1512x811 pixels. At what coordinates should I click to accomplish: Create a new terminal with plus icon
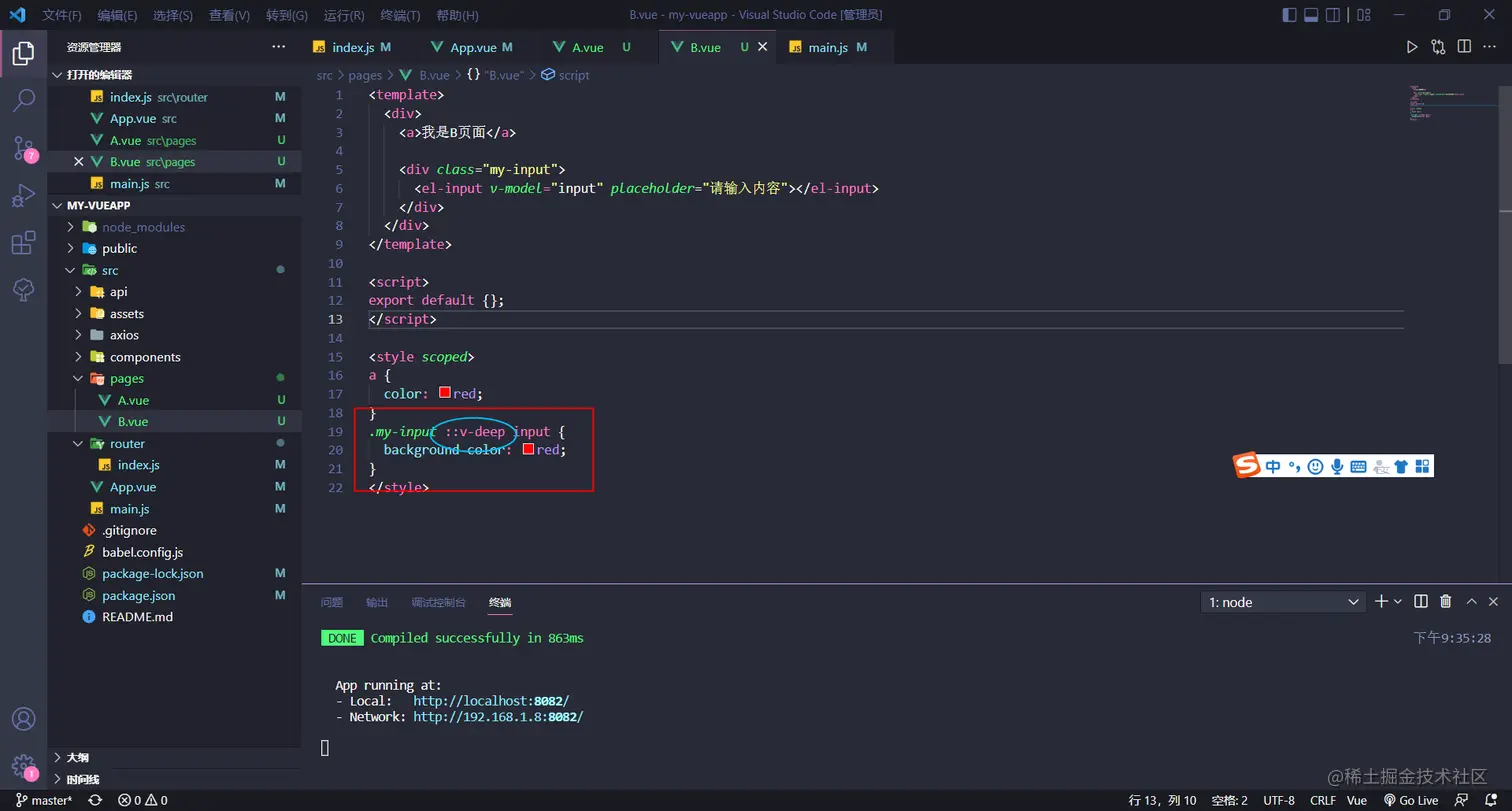pos(1381,601)
